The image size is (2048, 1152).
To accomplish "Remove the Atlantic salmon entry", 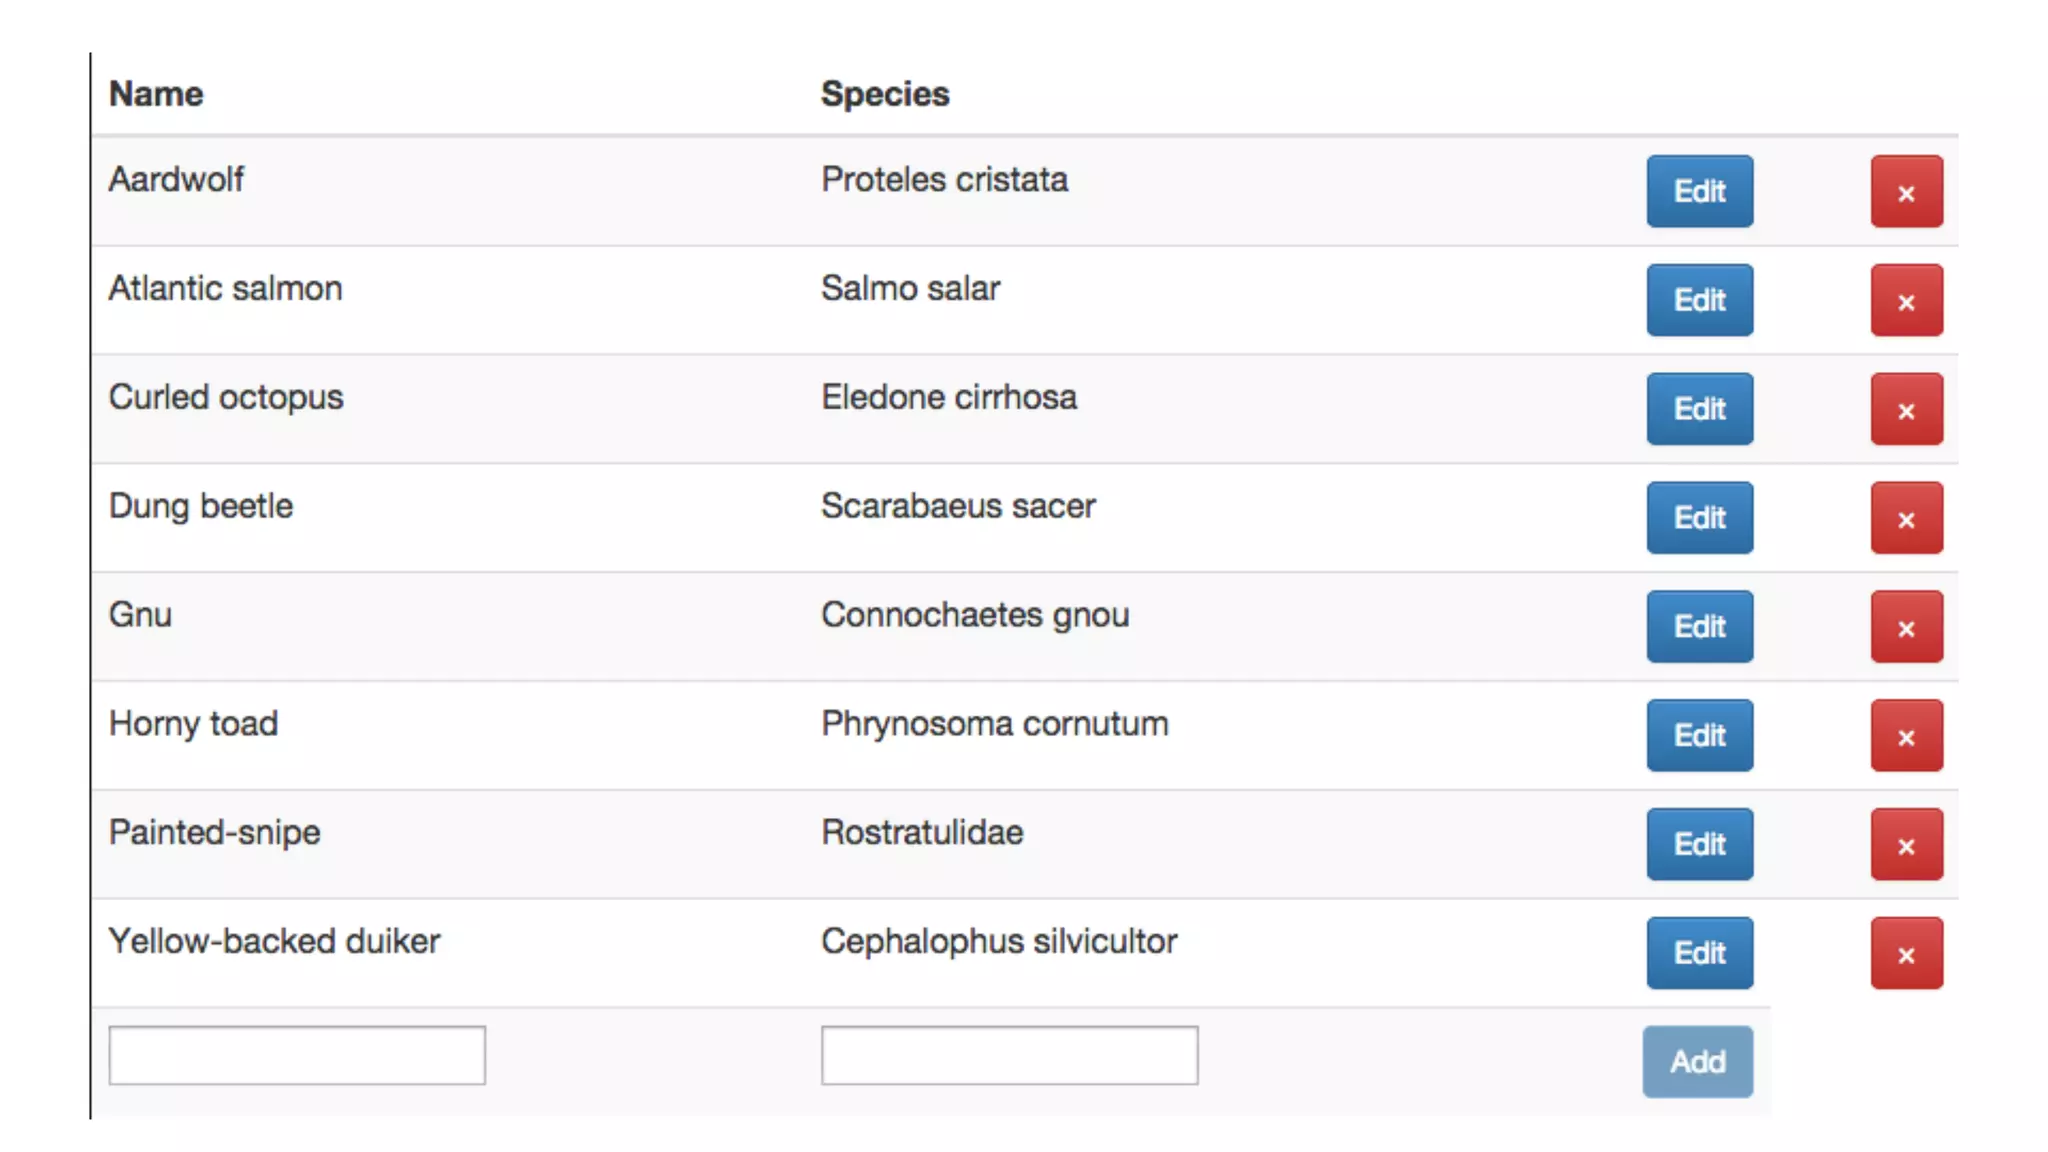I will [1906, 301].
